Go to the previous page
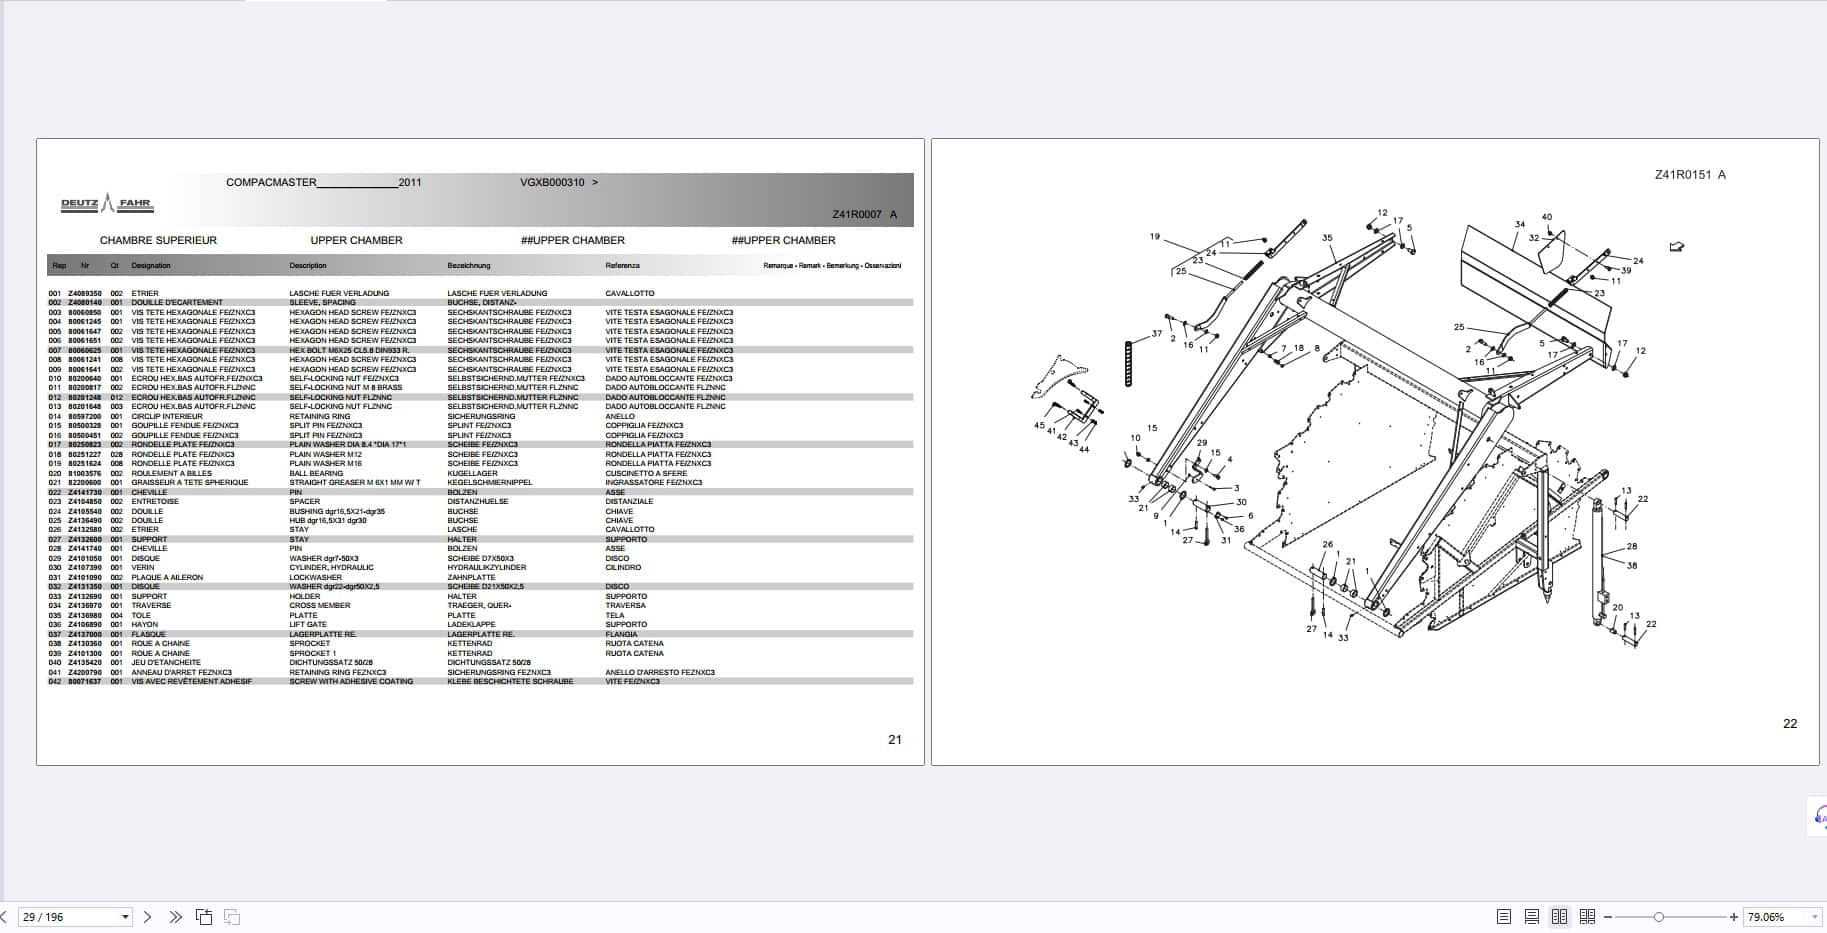 (4, 917)
